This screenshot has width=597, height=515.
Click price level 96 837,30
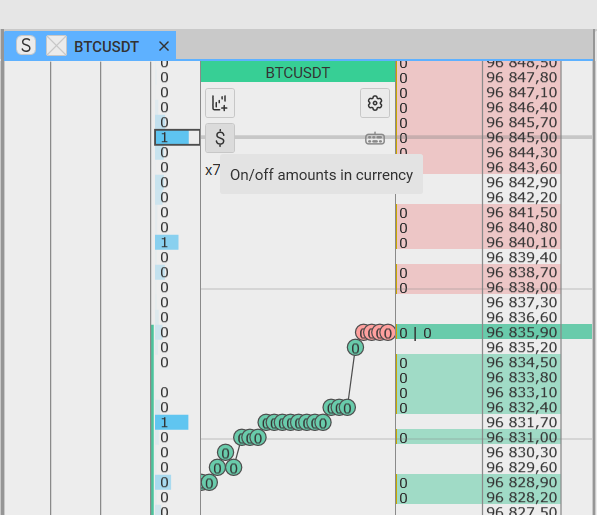[522, 302]
